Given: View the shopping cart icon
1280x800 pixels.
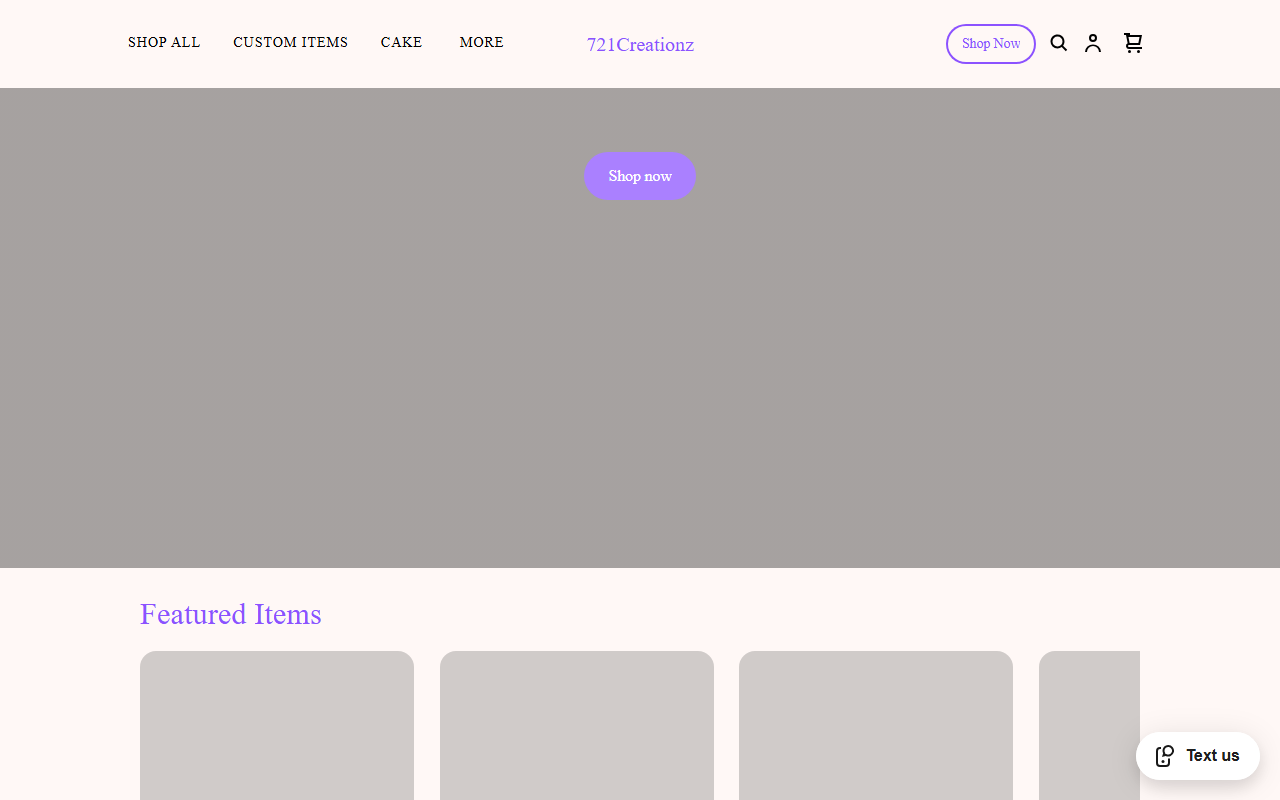Looking at the screenshot, I should (x=1133, y=43).
